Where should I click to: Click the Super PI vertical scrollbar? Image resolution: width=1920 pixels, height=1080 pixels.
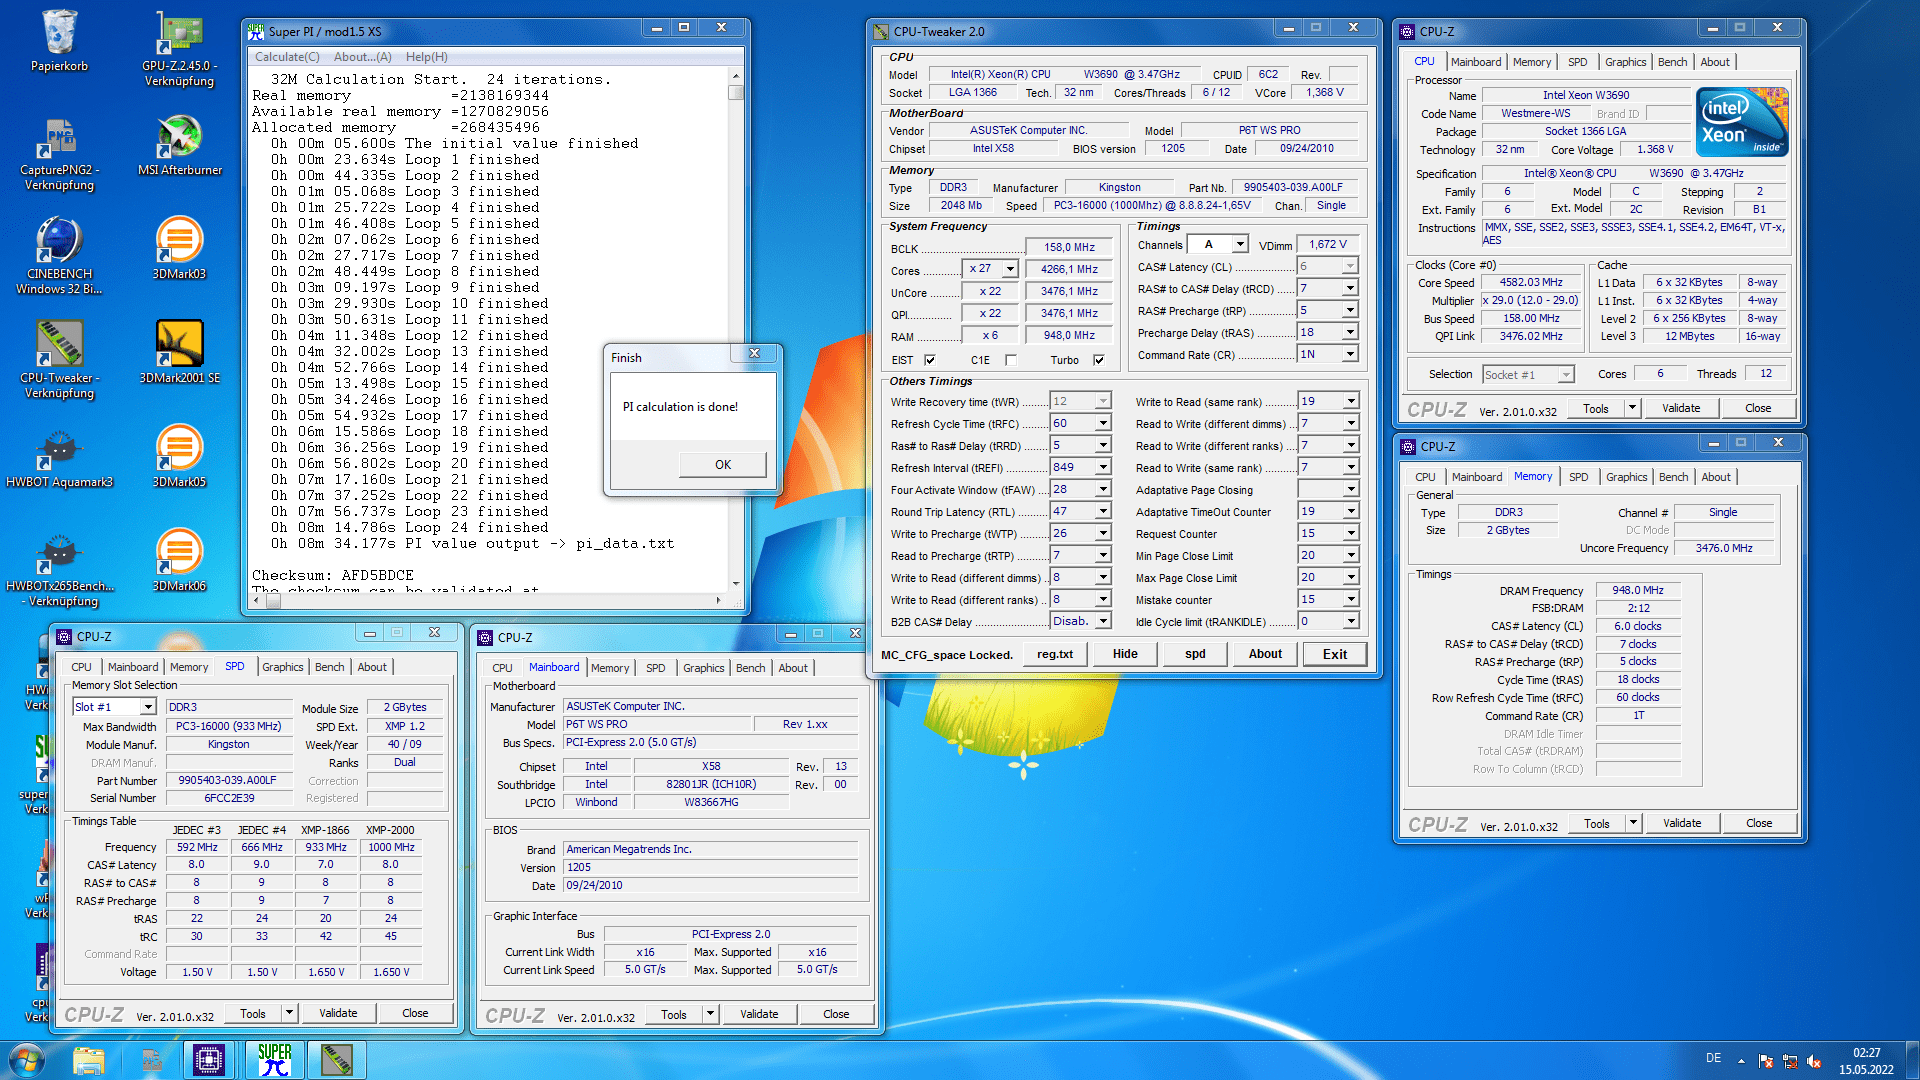[736, 330]
